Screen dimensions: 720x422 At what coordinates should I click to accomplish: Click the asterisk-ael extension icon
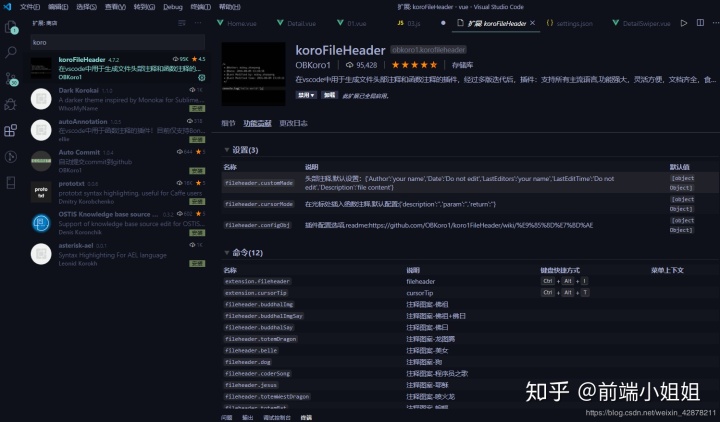(41, 254)
